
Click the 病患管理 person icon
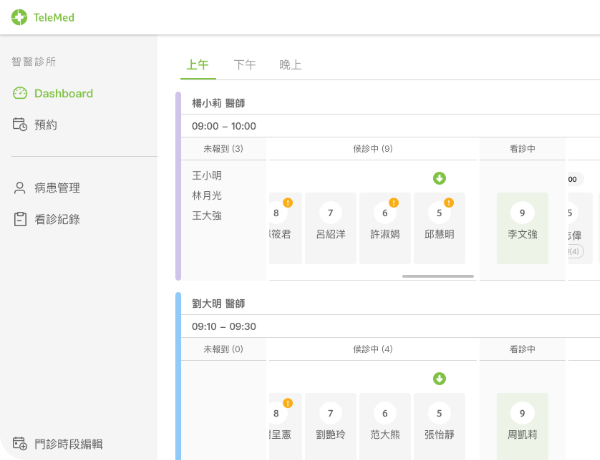pos(20,187)
